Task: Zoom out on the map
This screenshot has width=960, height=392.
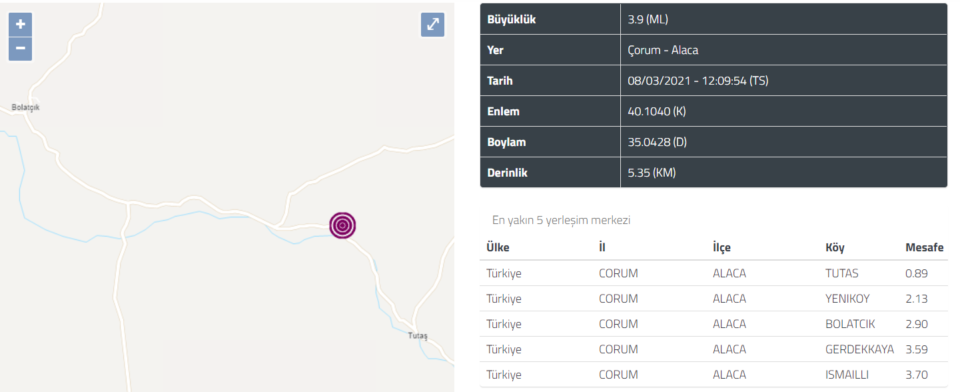Action: [20, 49]
